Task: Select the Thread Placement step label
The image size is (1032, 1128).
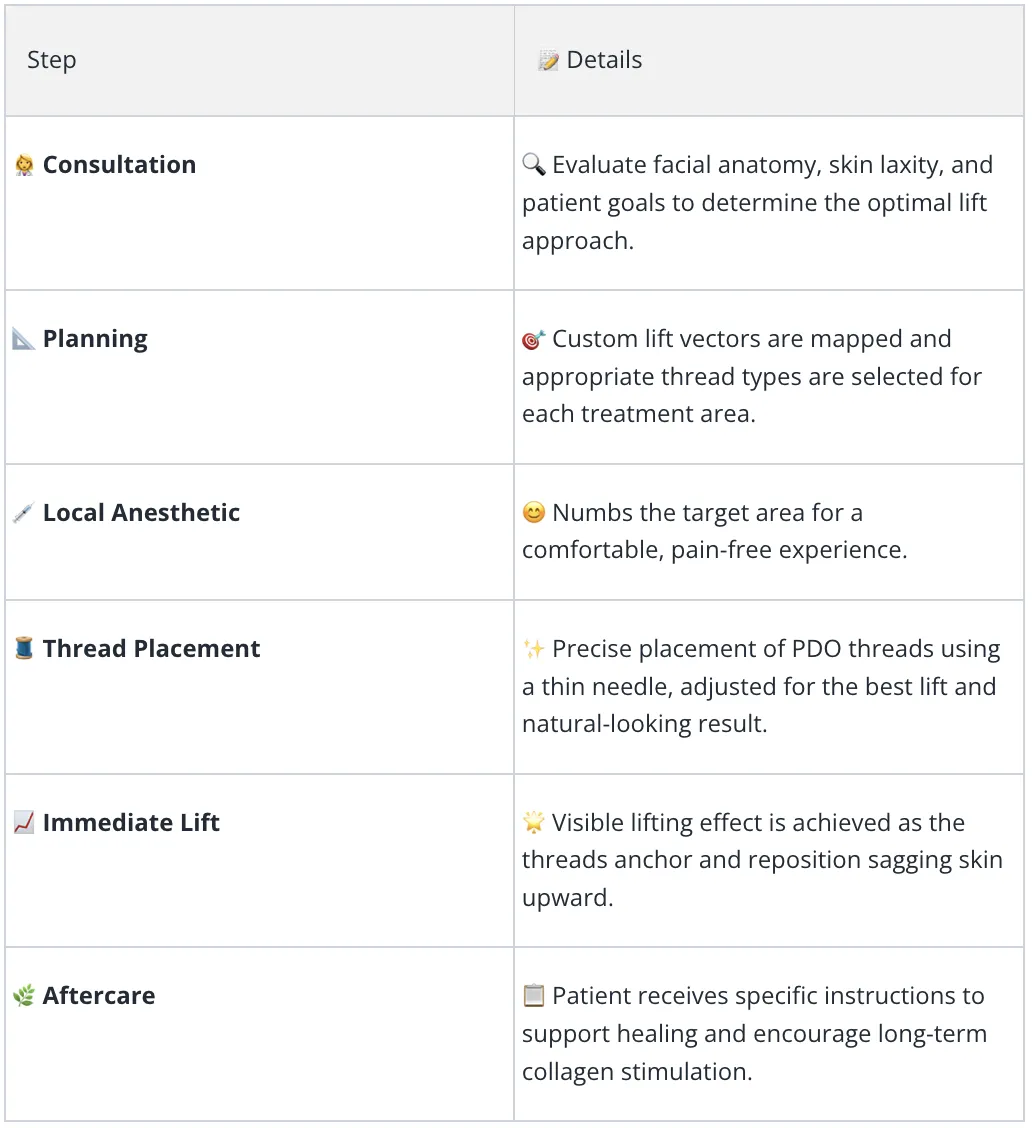Action: pos(151,648)
